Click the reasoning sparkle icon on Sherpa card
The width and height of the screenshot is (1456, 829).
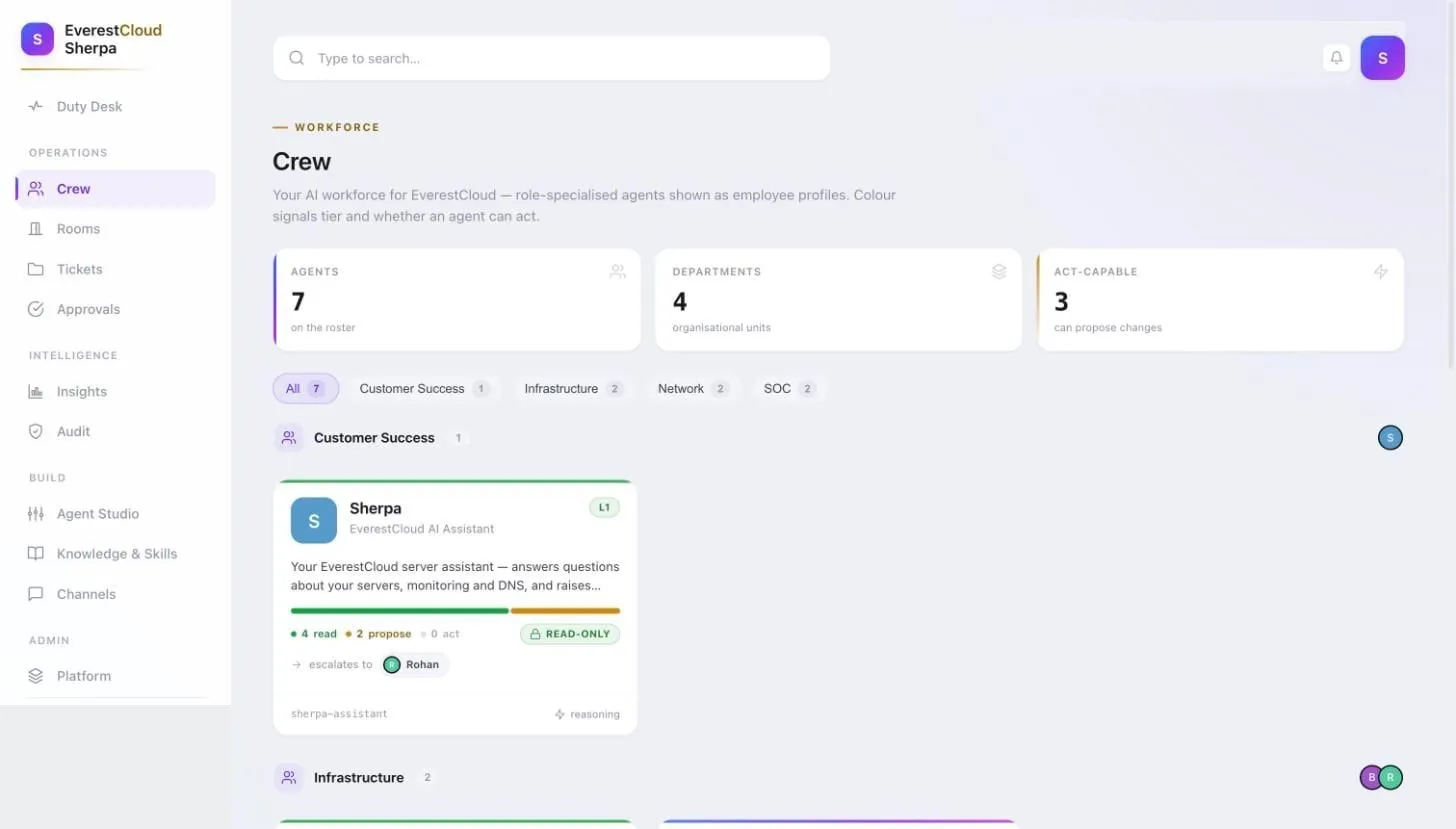tap(560, 714)
